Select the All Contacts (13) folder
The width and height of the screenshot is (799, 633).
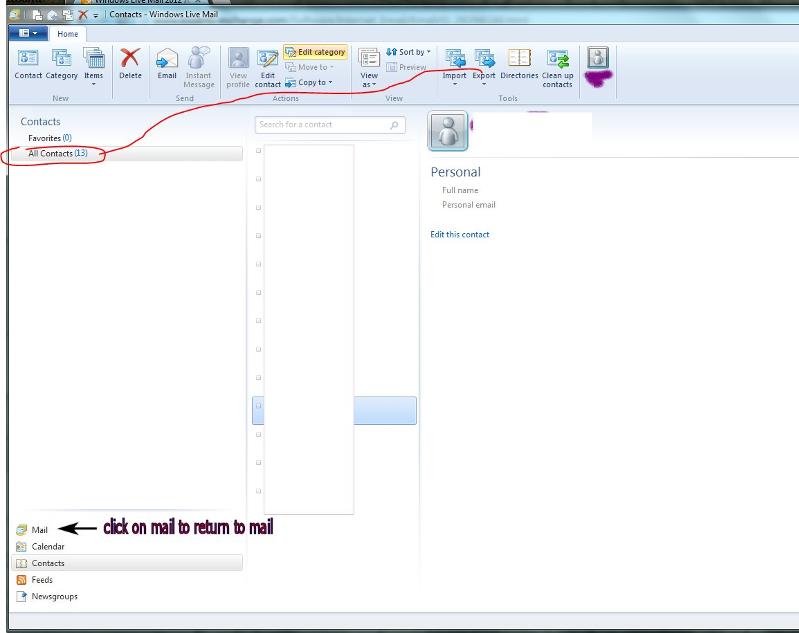126,153
